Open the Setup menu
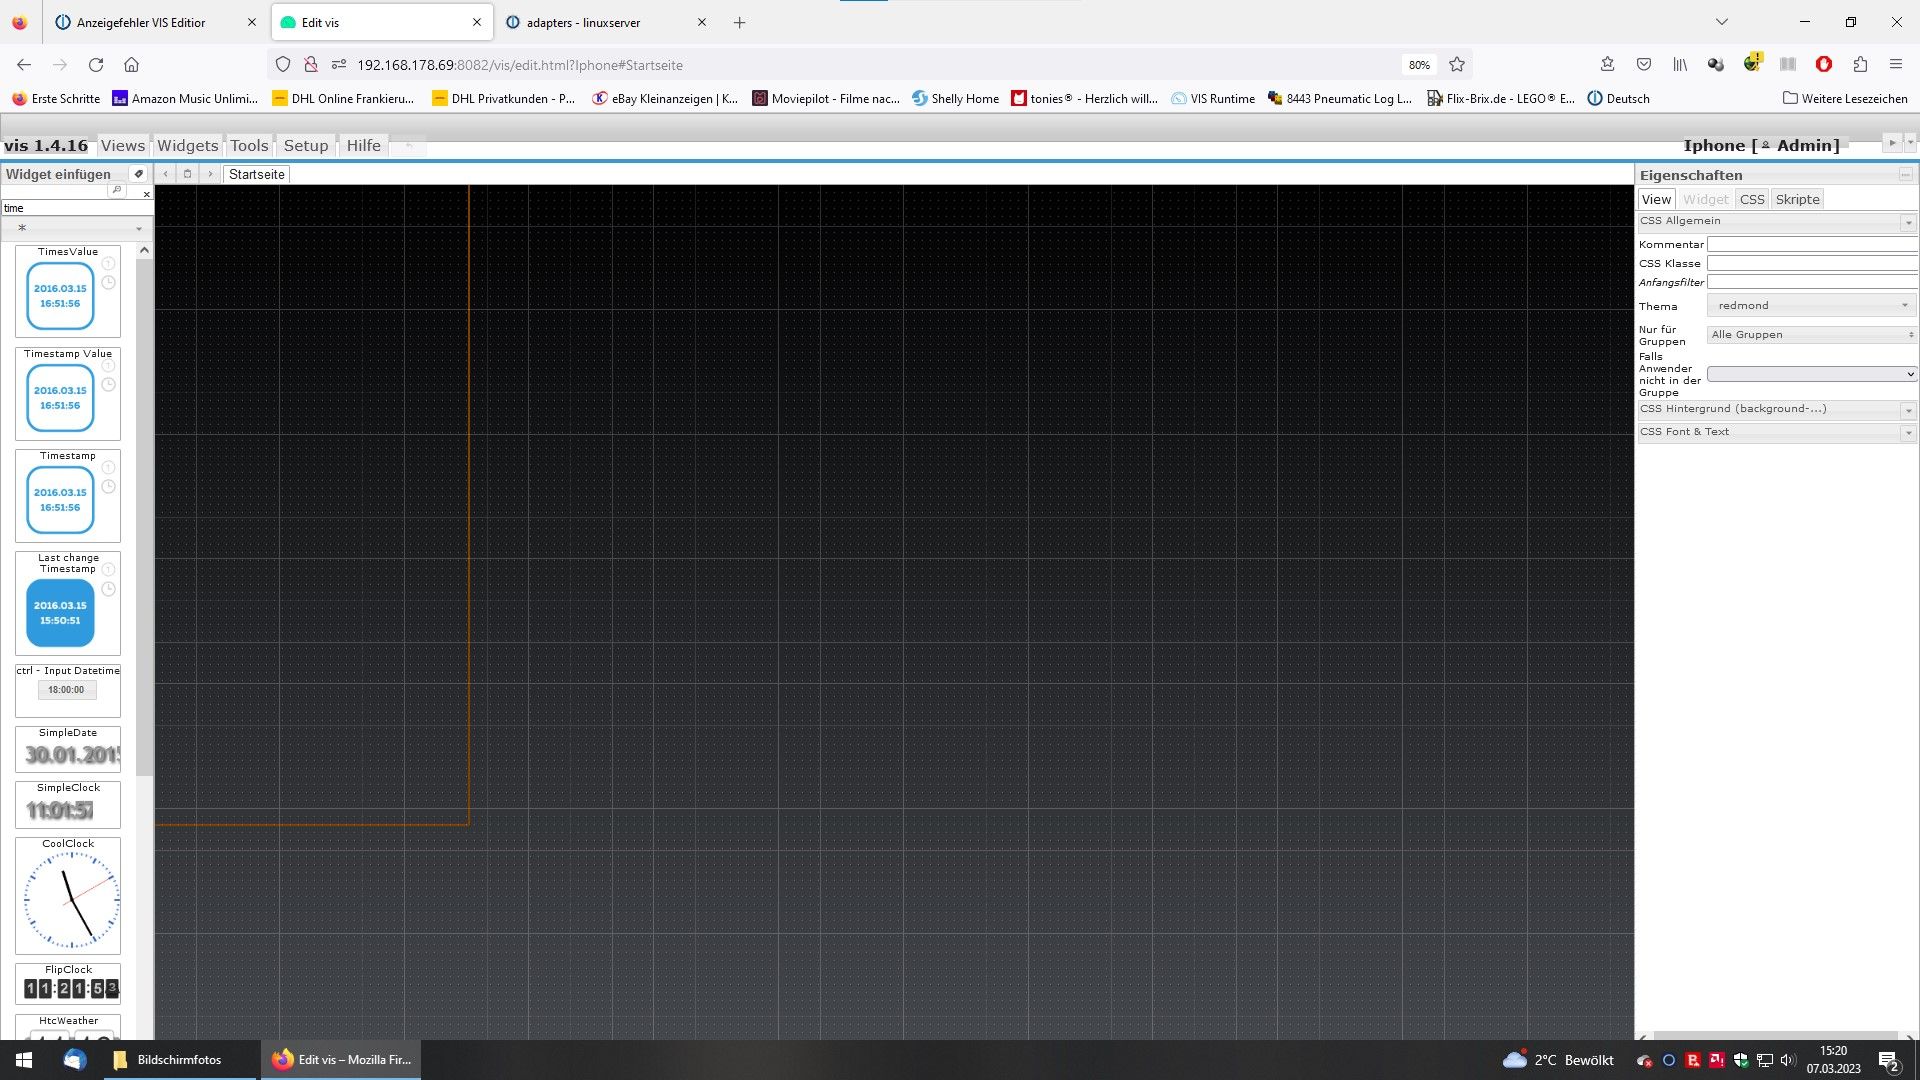This screenshot has width=1920, height=1080. tap(306, 145)
